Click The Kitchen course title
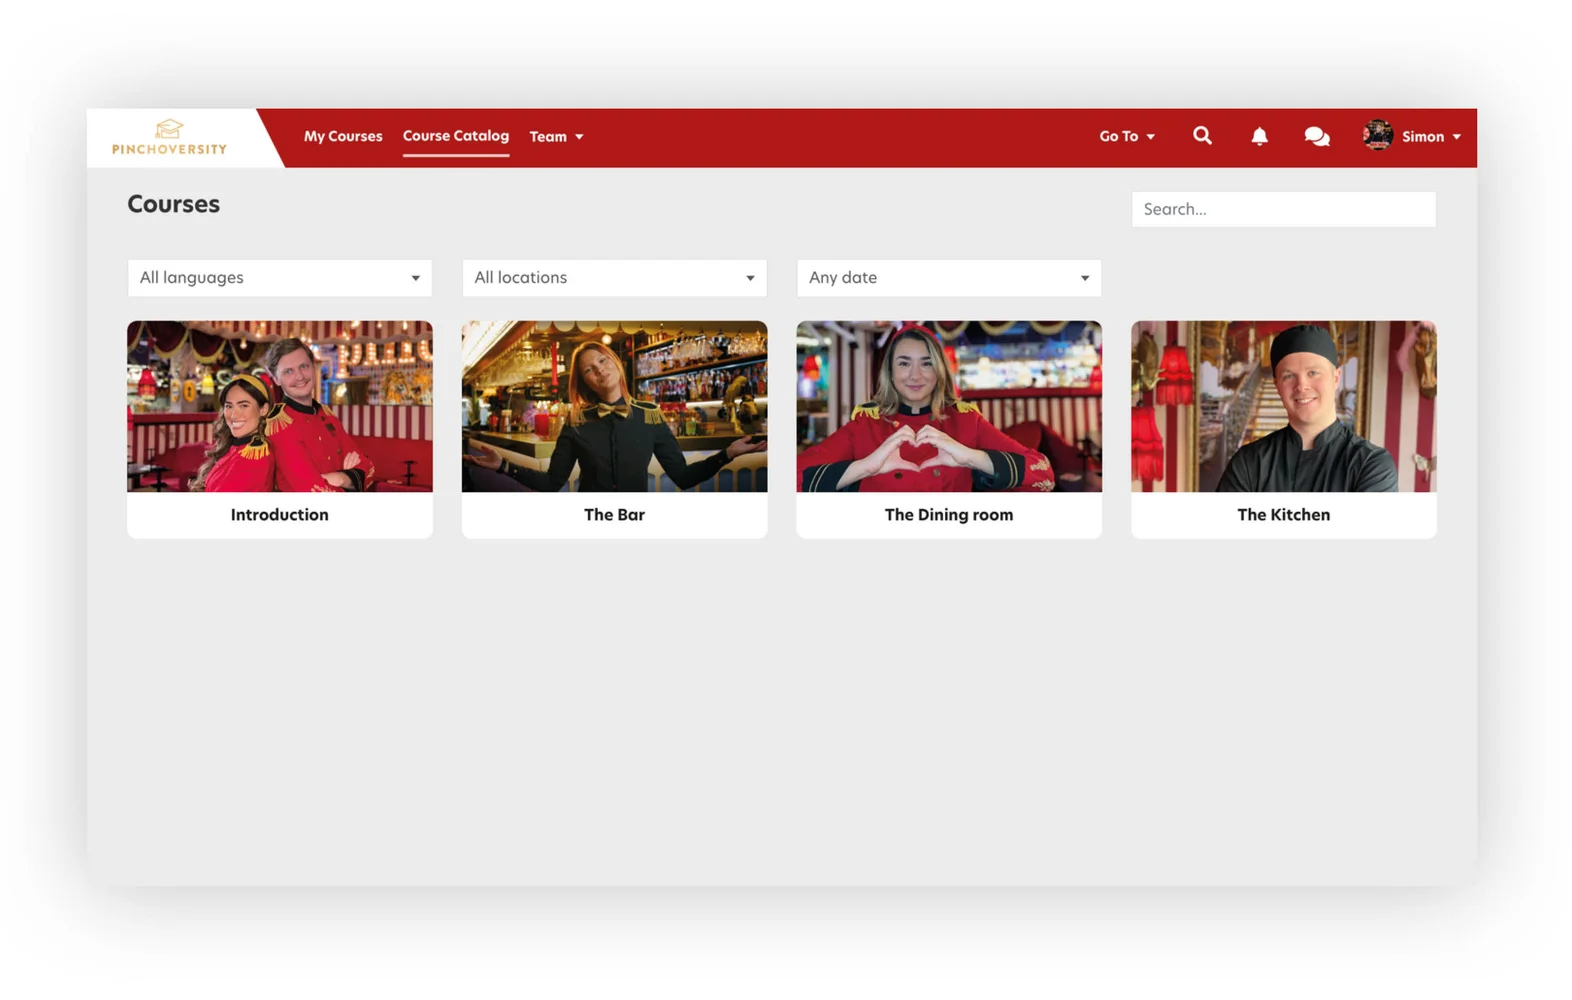1572x1000 pixels. click(1283, 515)
